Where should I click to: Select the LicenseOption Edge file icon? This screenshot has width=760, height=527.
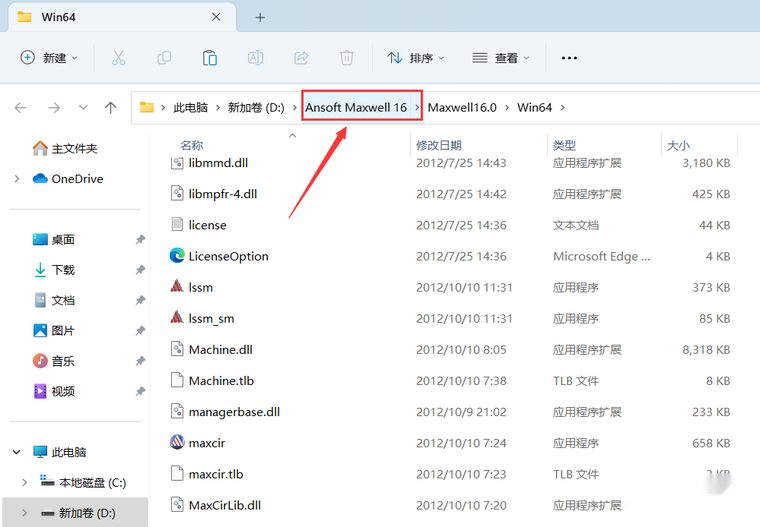click(x=177, y=256)
